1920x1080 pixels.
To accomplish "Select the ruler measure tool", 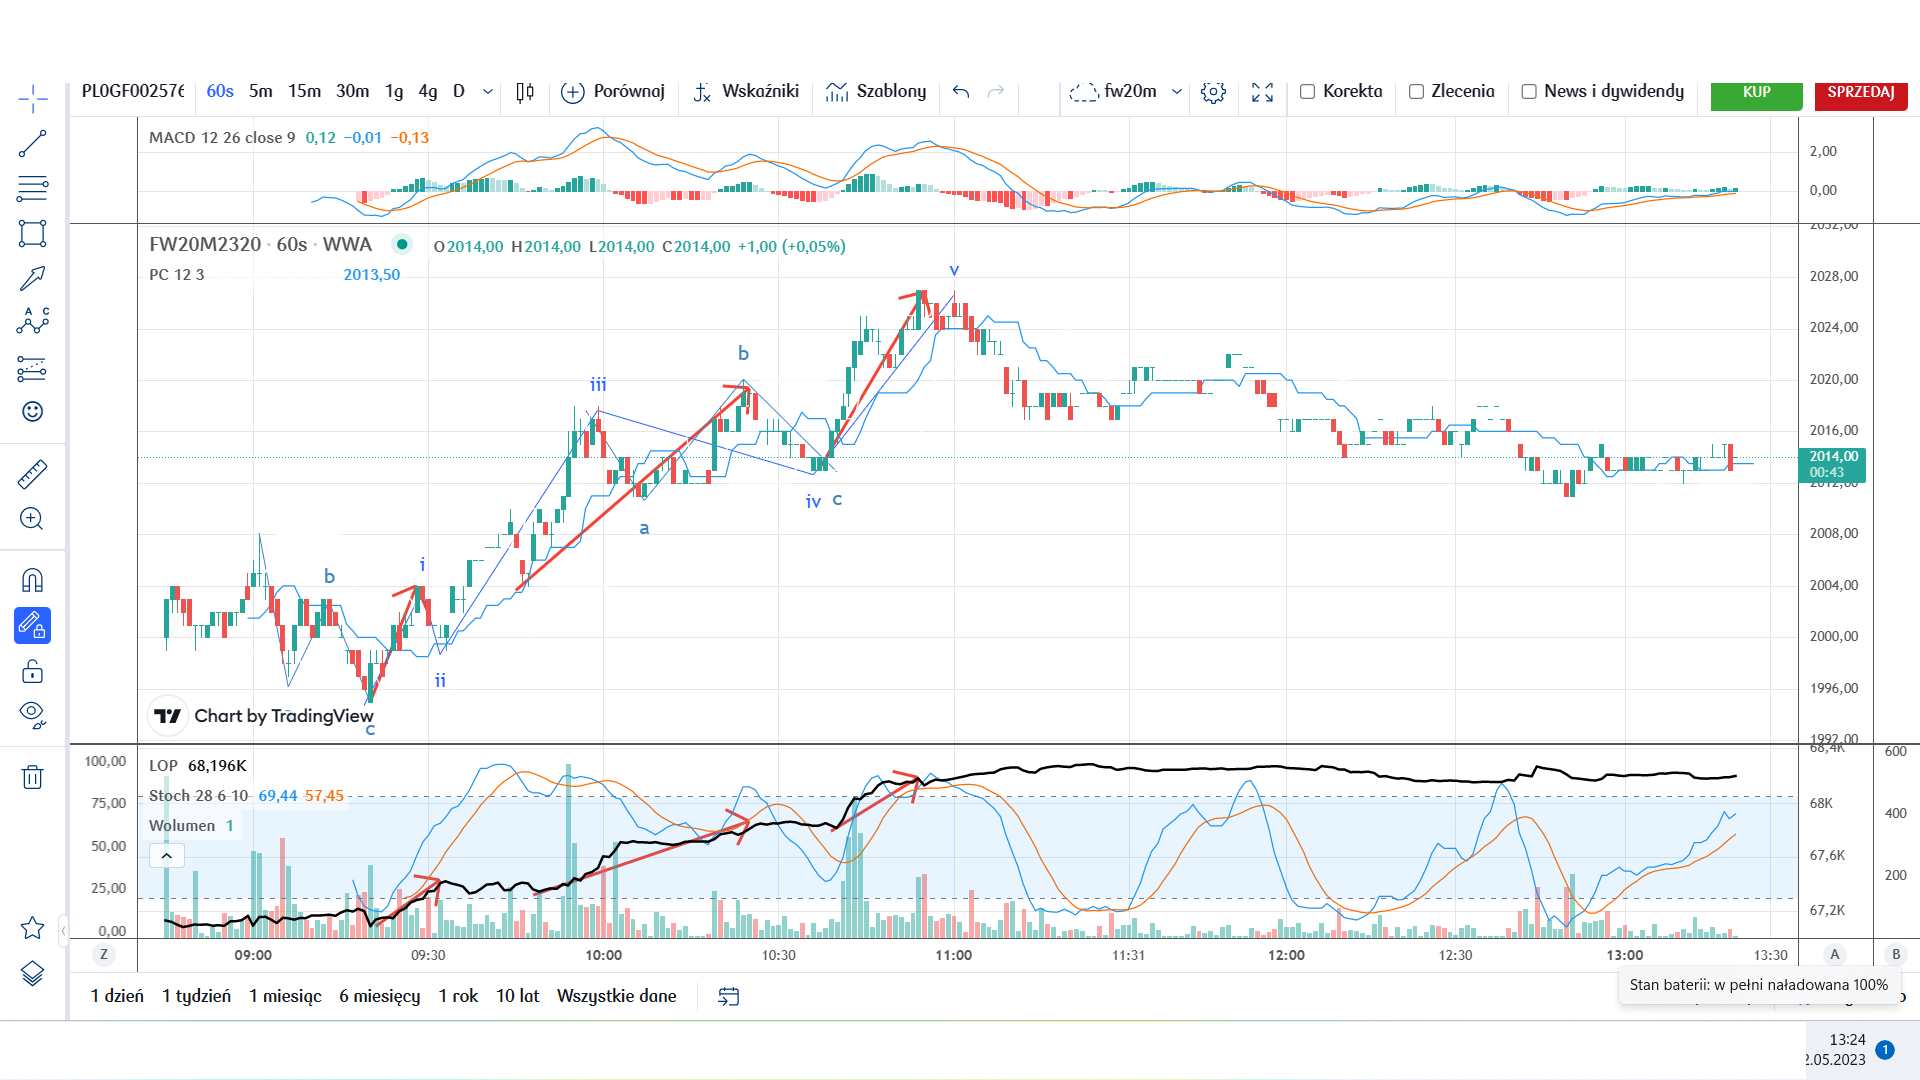I will tap(32, 474).
